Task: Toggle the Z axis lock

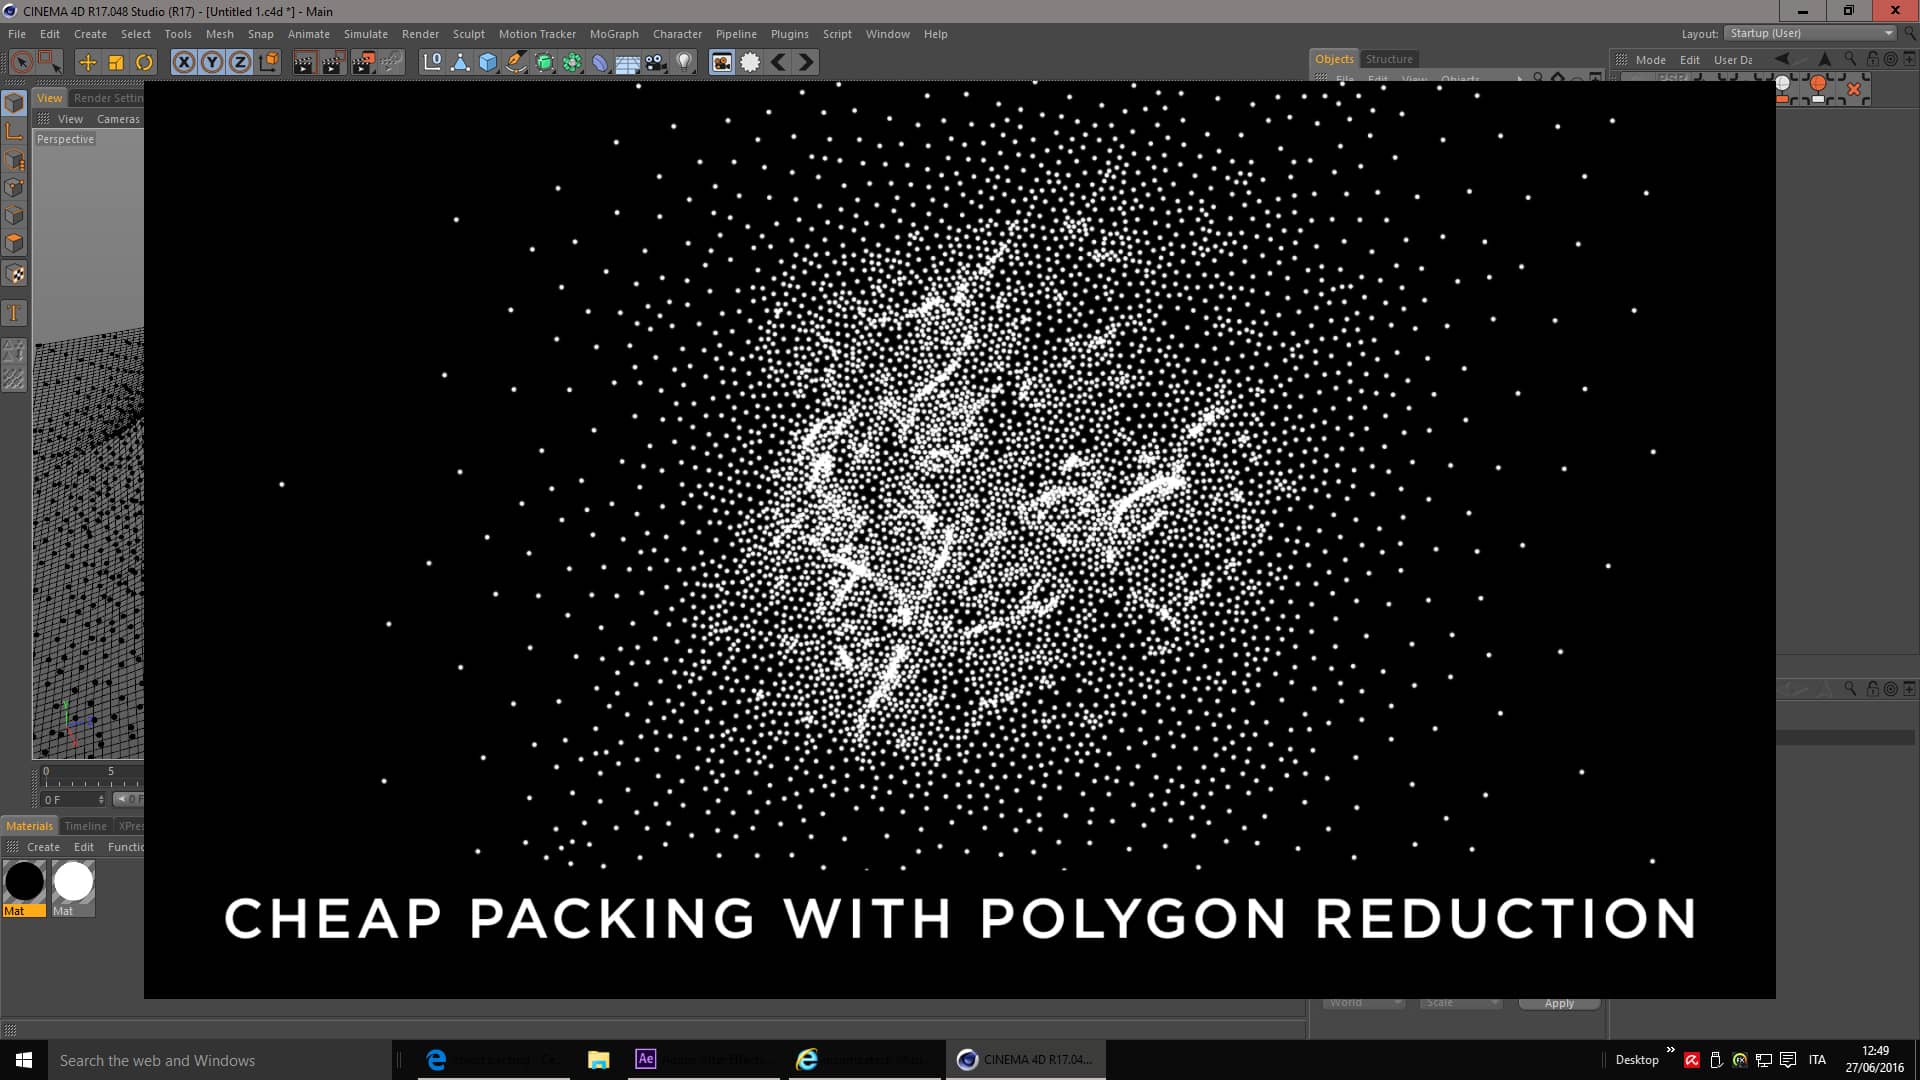Action: (x=239, y=61)
